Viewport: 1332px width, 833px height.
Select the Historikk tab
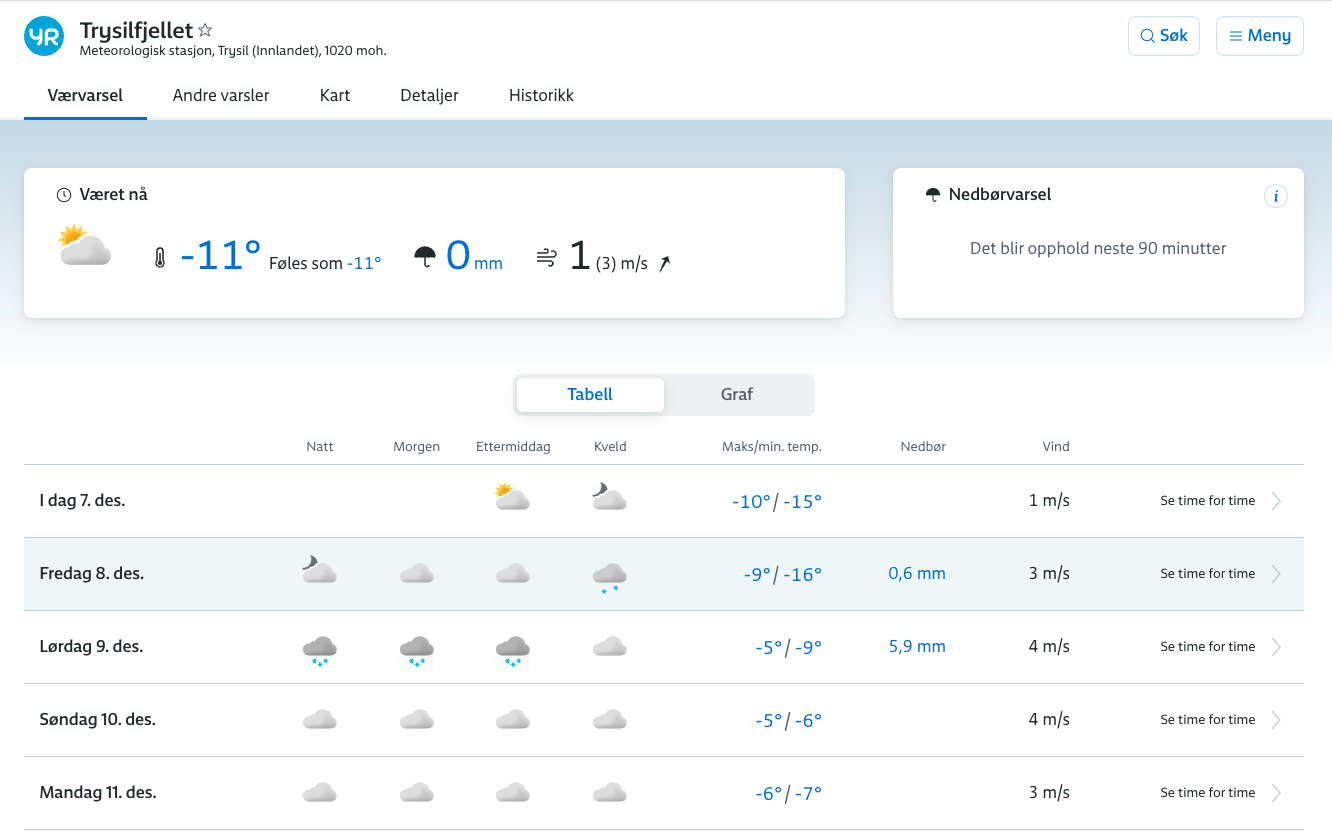(x=541, y=96)
